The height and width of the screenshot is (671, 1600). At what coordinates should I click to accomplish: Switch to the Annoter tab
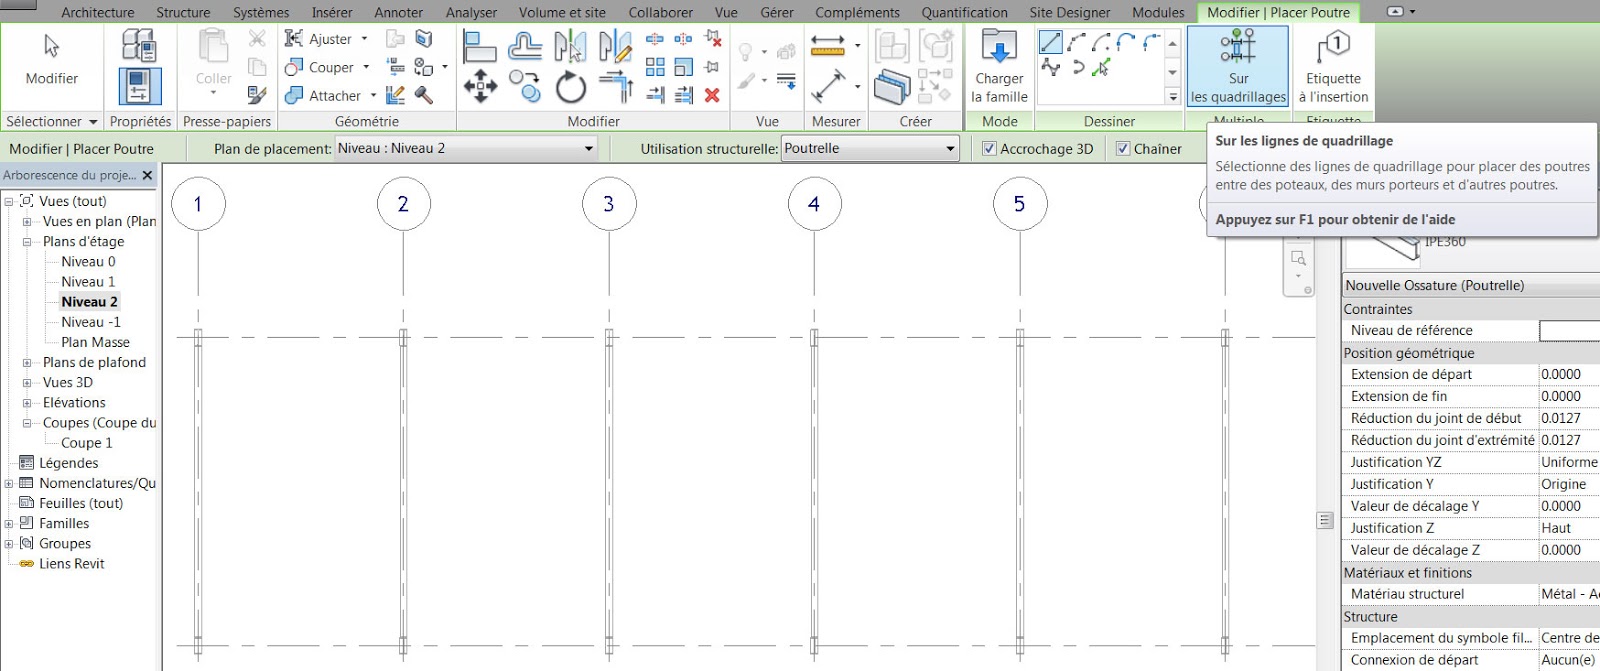398,12
